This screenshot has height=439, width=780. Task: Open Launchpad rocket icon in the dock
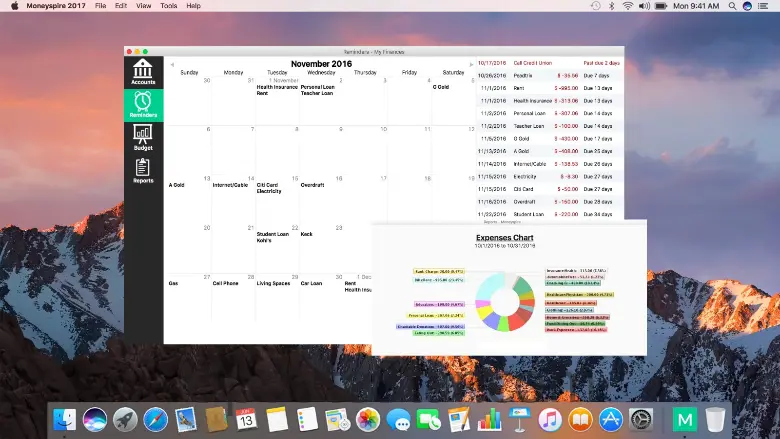click(x=125, y=420)
